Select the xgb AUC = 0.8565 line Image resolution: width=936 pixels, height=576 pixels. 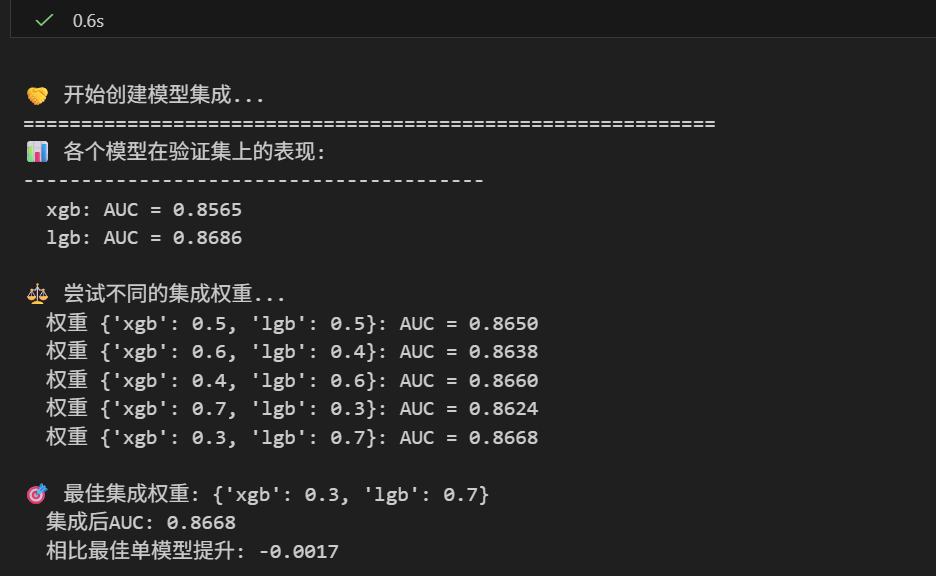coord(144,210)
